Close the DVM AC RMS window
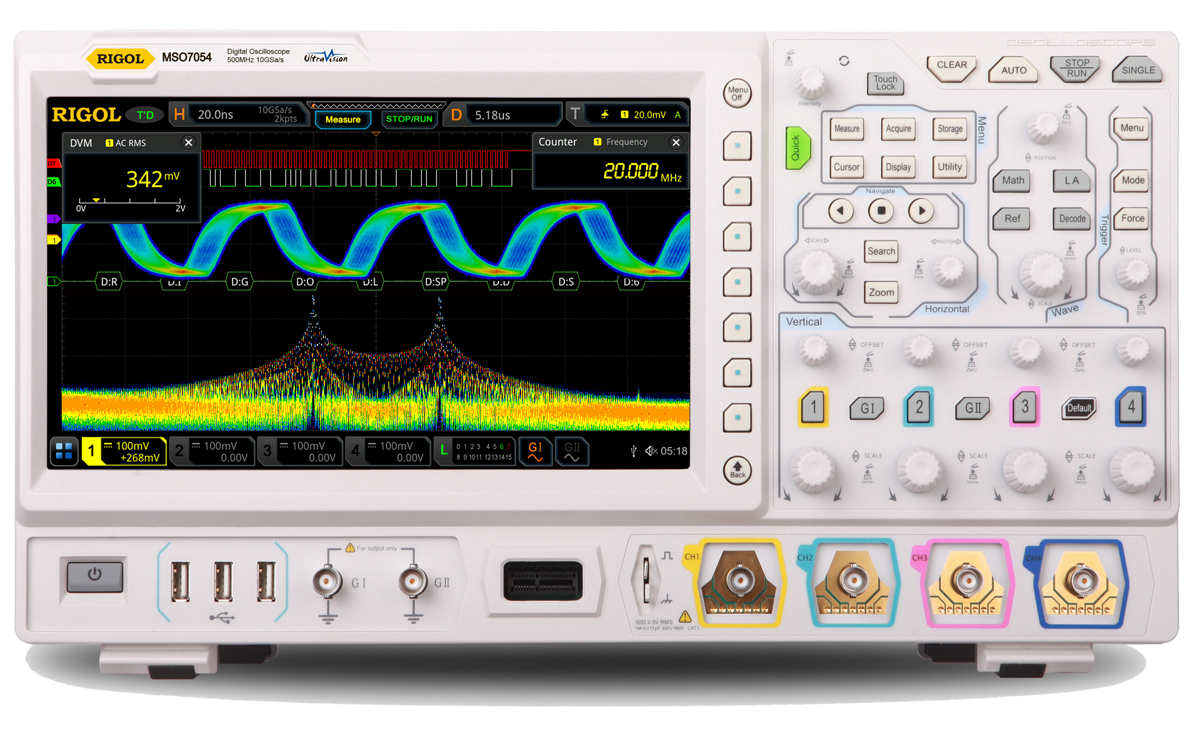 pyautogui.click(x=188, y=143)
